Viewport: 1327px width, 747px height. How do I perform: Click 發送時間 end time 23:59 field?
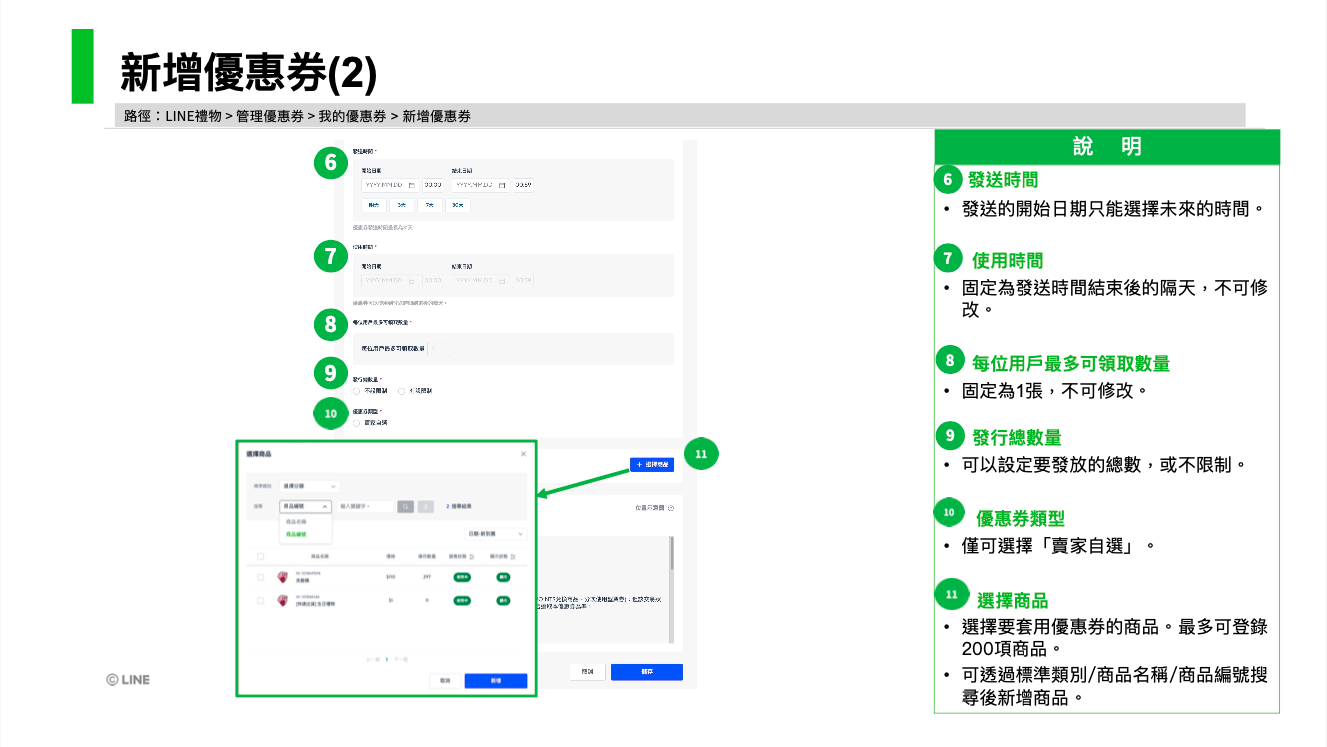523,185
